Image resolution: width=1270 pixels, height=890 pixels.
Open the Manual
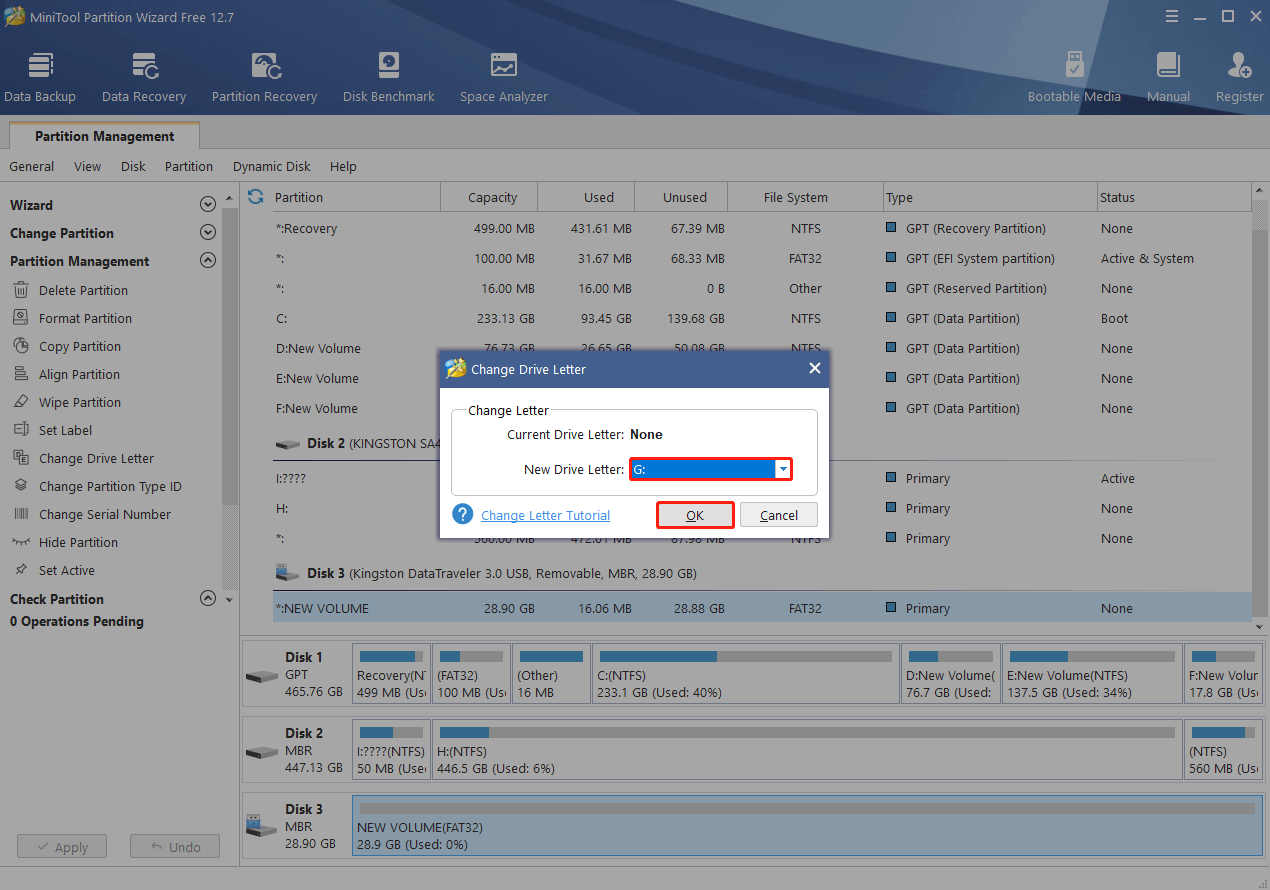pos(1168,75)
